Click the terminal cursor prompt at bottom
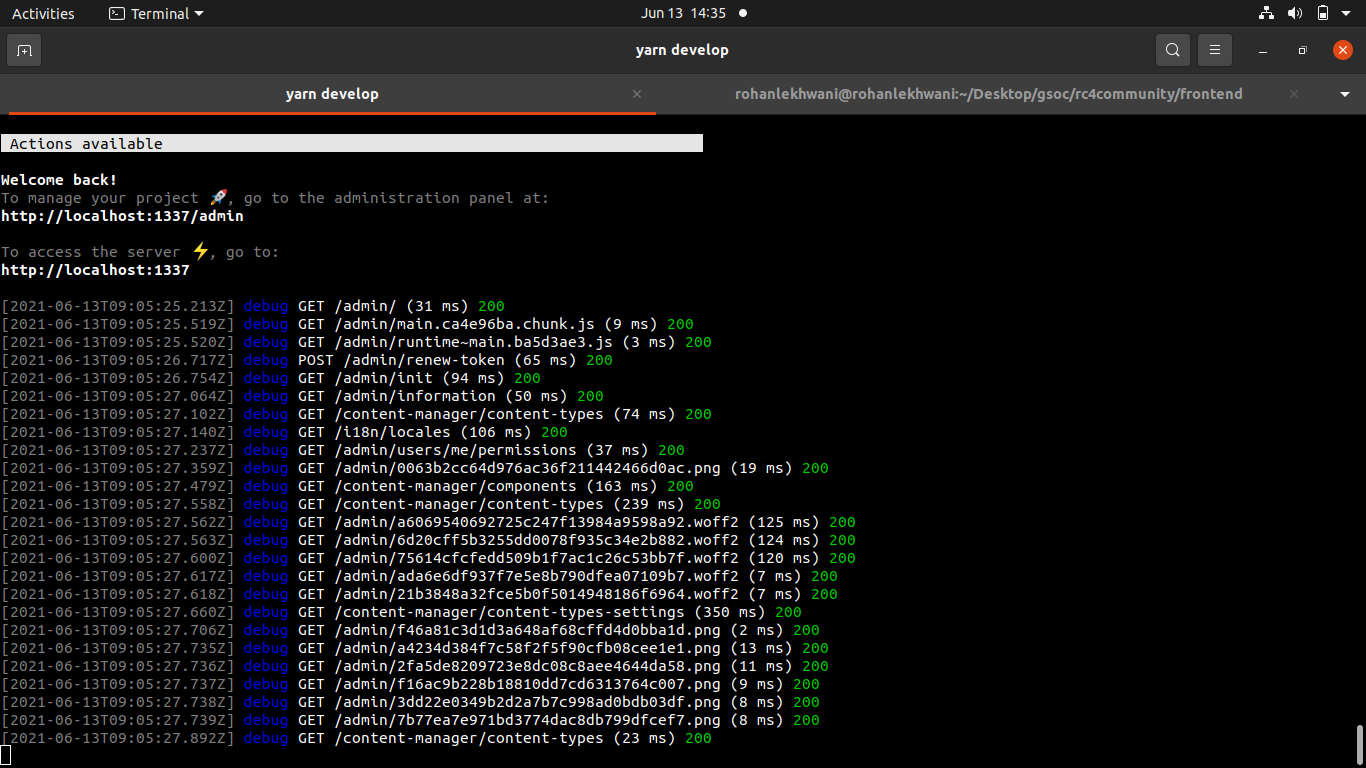This screenshot has height=768, width=1366. click(5, 756)
